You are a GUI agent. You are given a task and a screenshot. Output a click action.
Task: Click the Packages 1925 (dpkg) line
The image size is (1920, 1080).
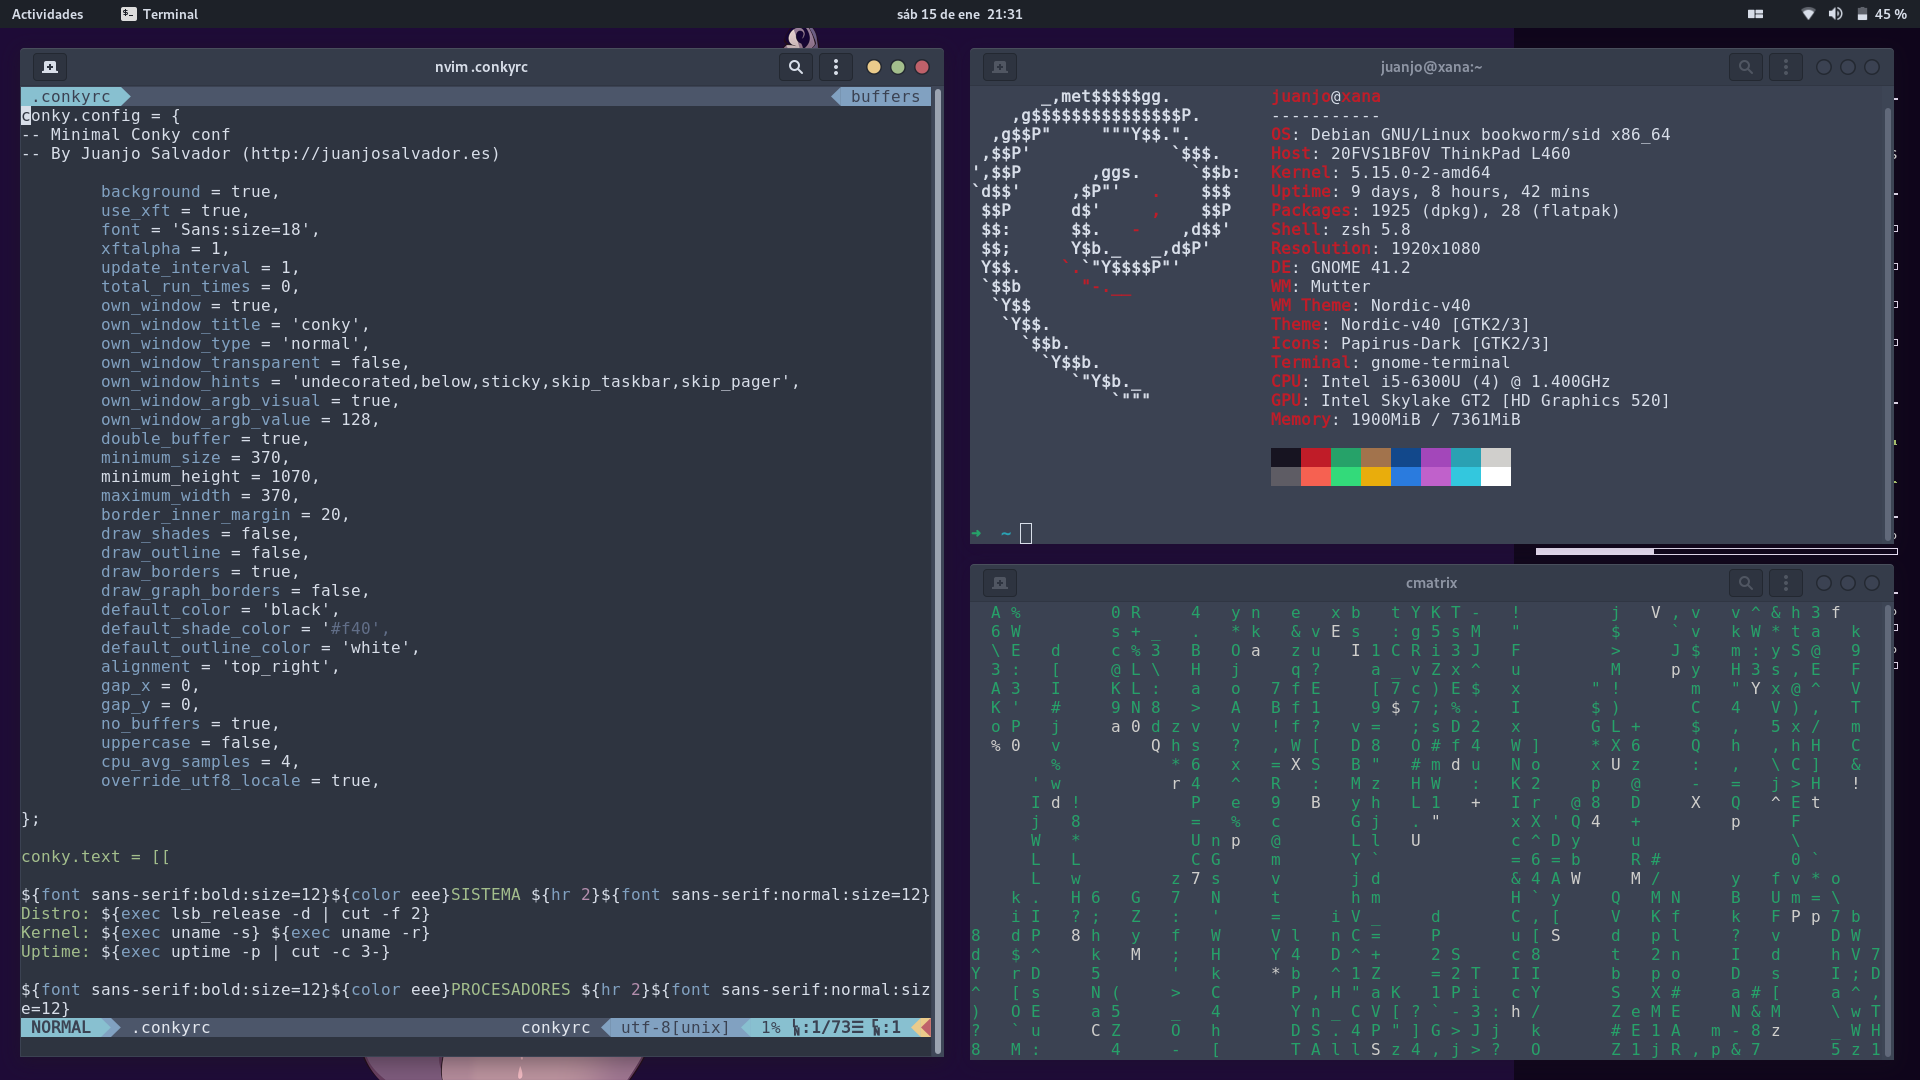[1445, 211]
